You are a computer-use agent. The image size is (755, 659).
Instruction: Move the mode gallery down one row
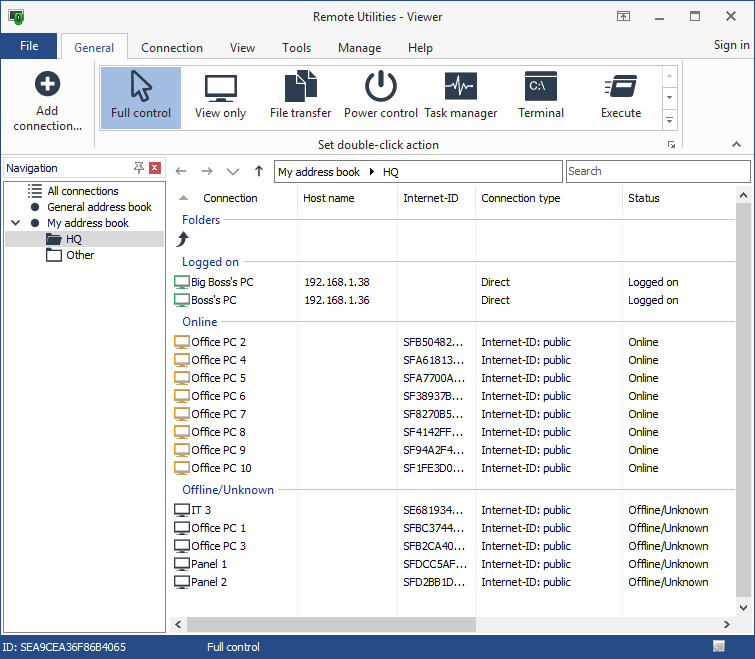[x=669, y=98]
